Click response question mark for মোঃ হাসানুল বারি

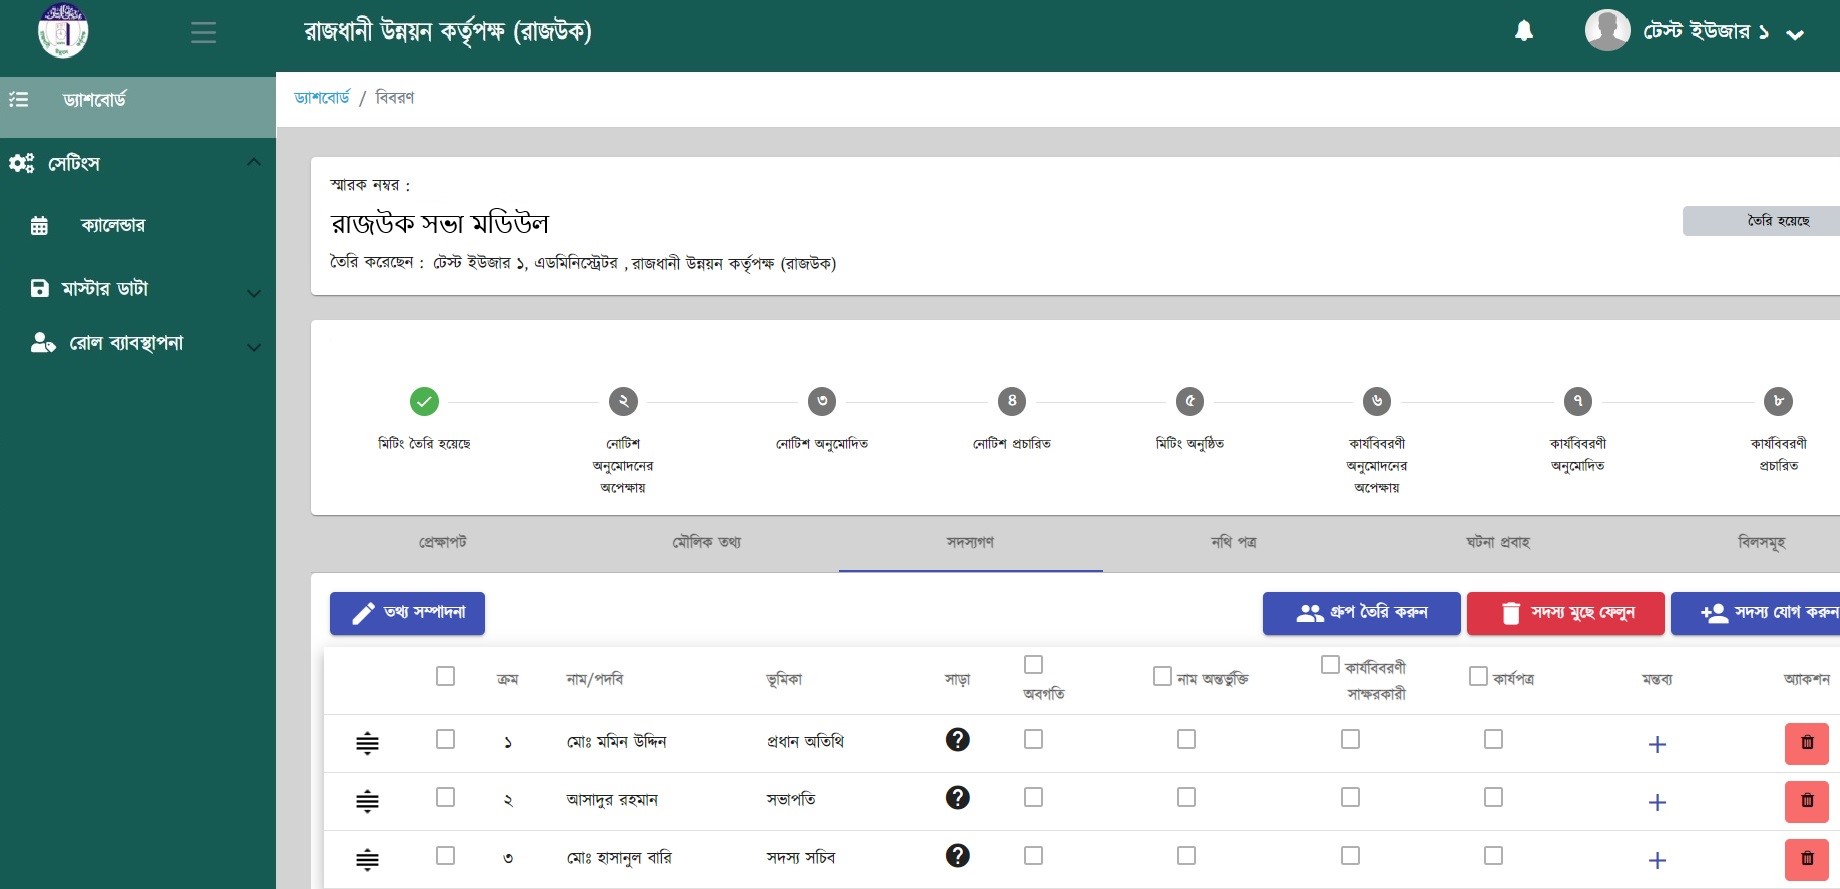pos(958,856)
